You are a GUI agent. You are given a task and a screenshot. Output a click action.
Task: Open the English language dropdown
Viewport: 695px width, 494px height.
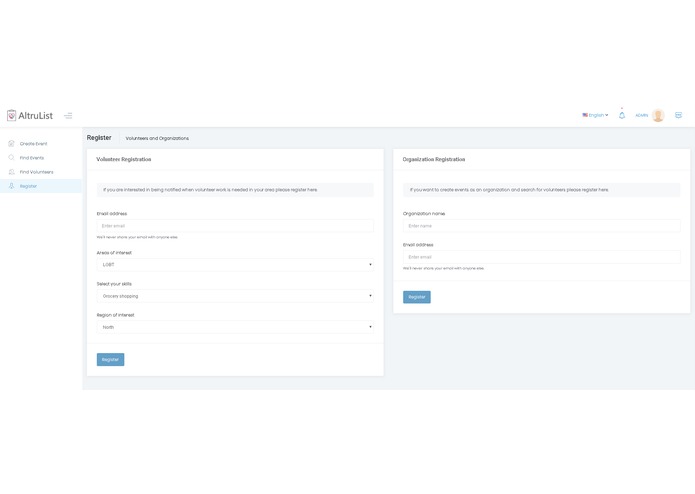tap(595, 115)
